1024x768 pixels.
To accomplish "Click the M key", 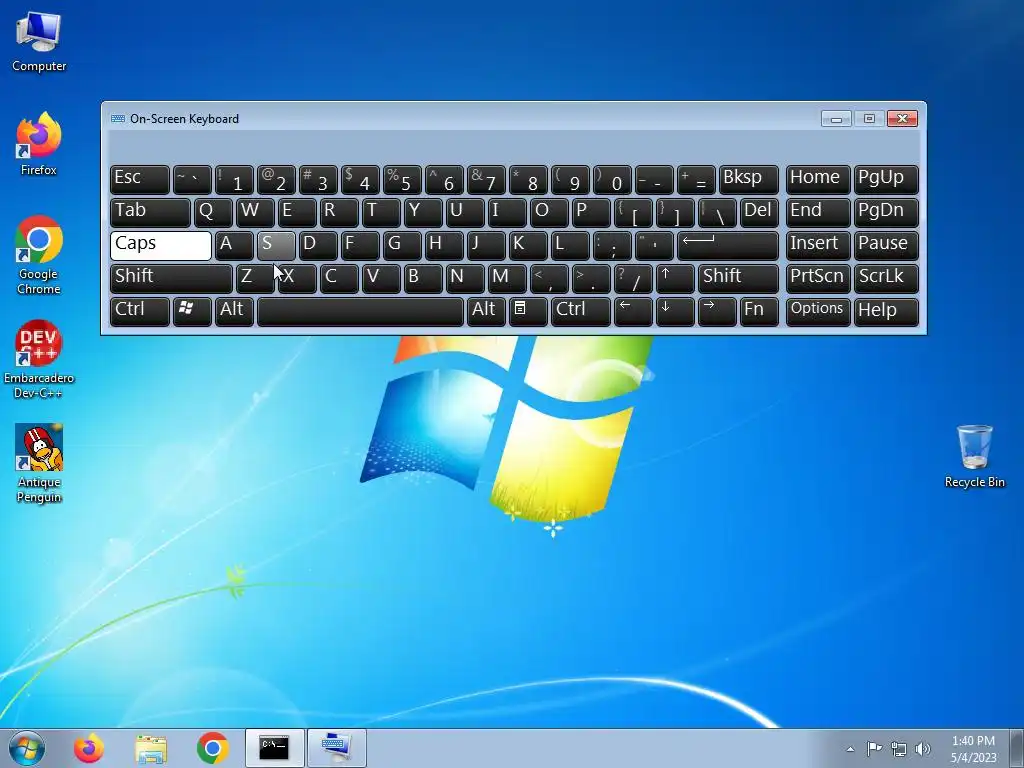I will click(507, 278).
